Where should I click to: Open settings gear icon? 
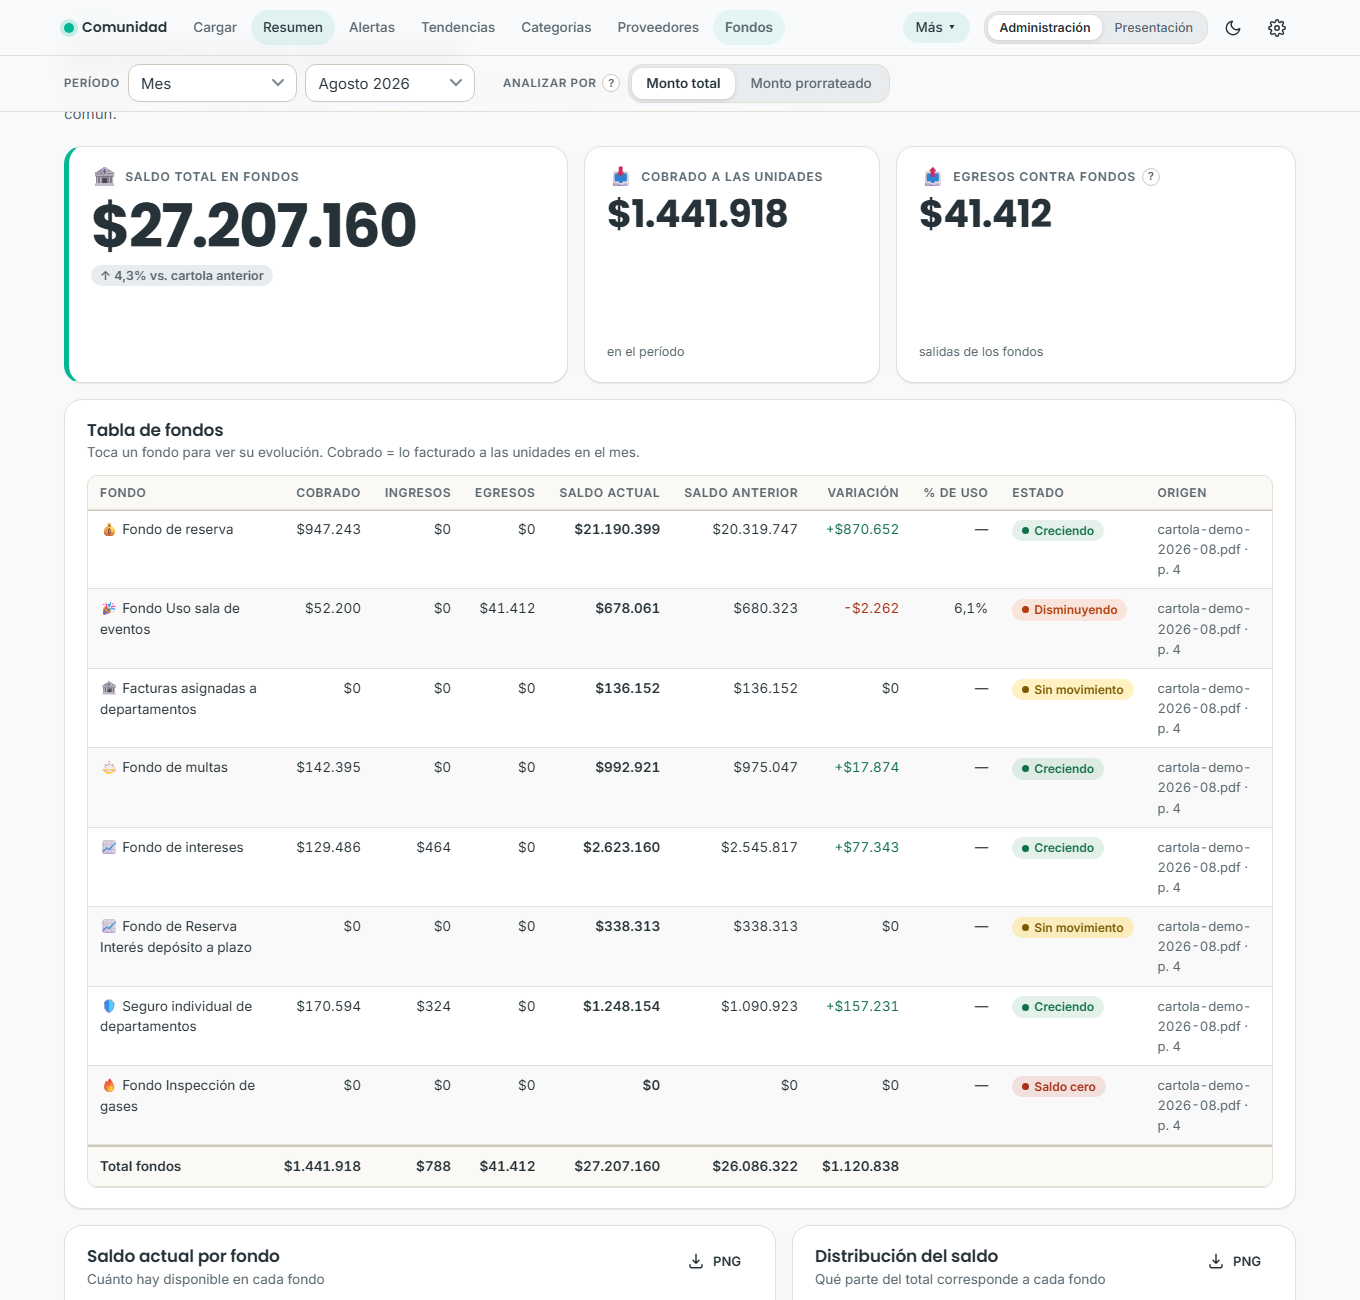tap(1277, 28)
